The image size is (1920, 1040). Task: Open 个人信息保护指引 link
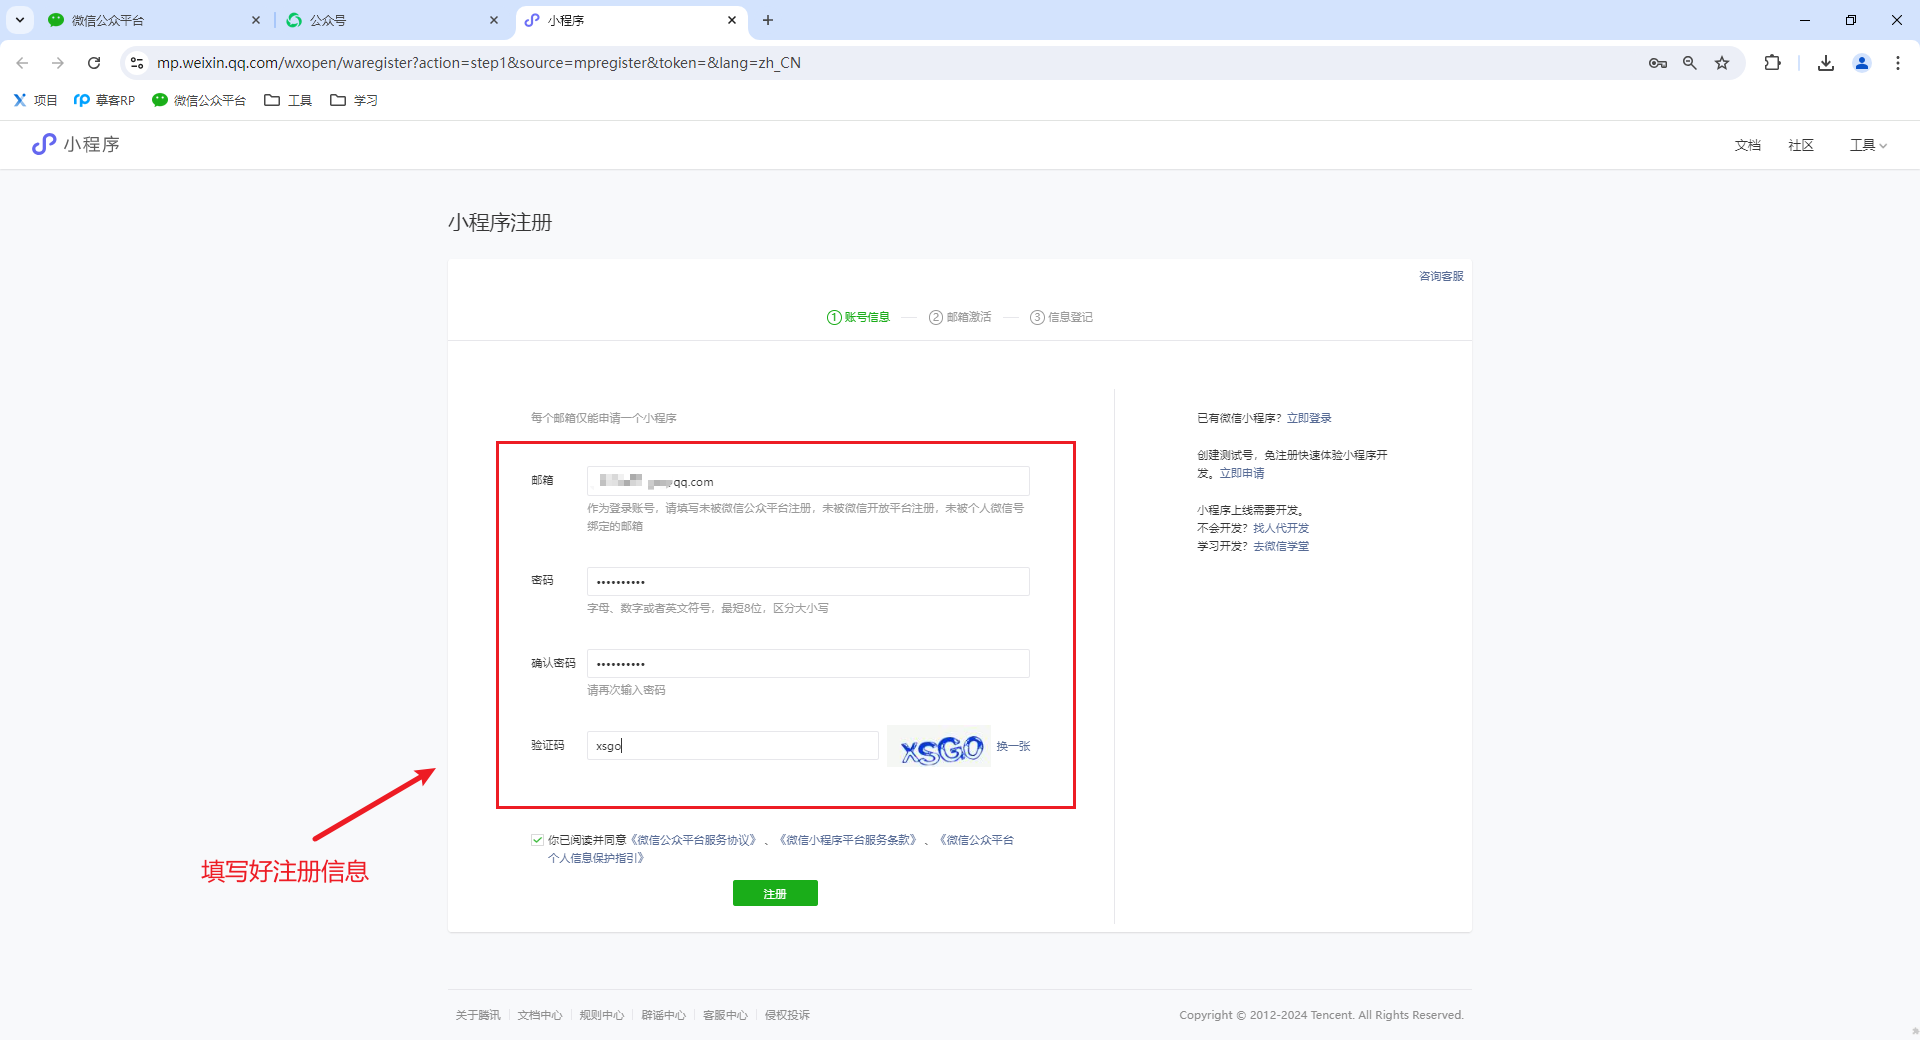pos(596,858)
